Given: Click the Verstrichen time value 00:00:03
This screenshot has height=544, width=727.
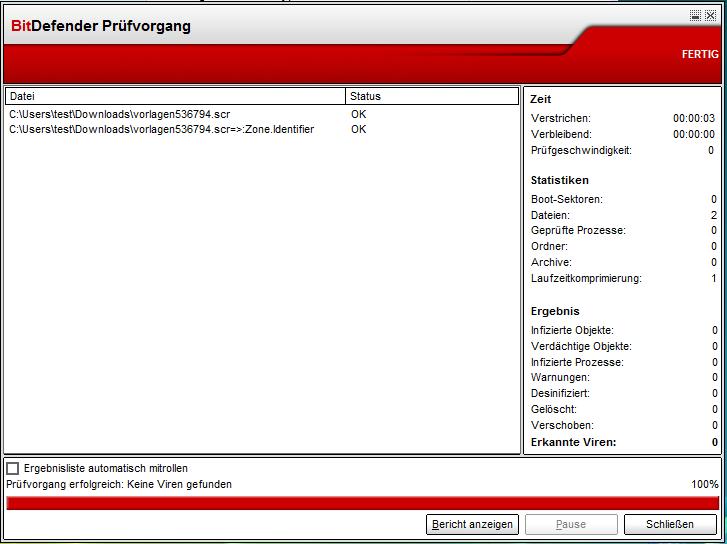Looking at the screenshot, I should pyautogui.click(x=694, y=119).
